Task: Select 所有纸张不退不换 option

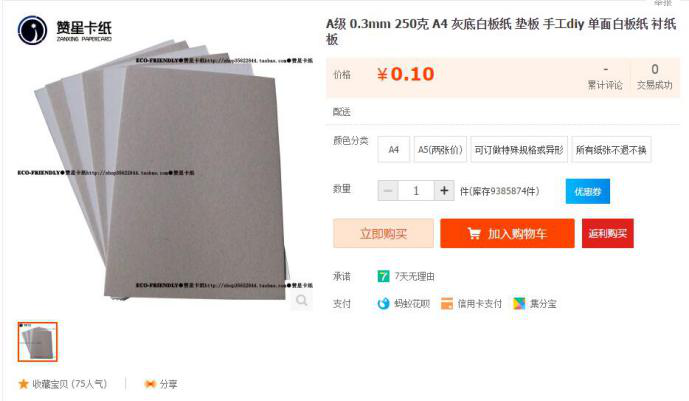Action: [x=611, y=150]
